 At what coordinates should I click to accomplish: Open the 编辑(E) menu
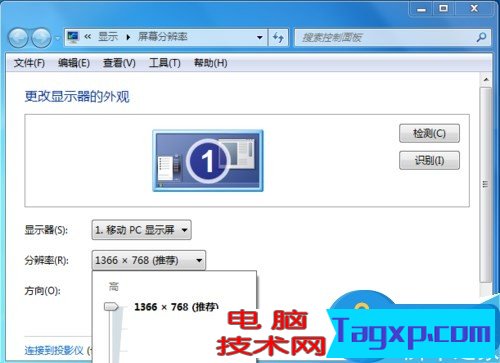(74, 63)
